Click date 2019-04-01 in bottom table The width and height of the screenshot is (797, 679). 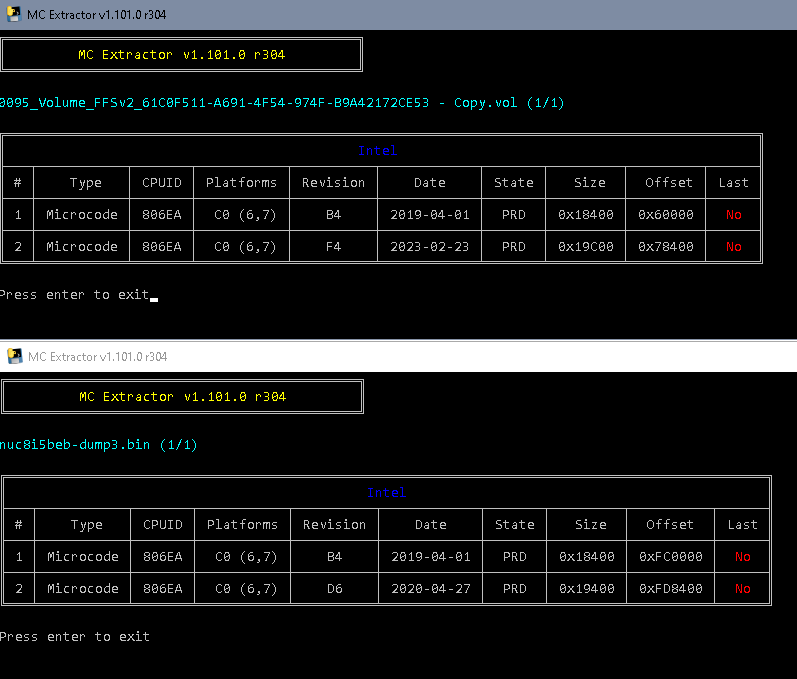pyautogui.click(x=431, y=557)
